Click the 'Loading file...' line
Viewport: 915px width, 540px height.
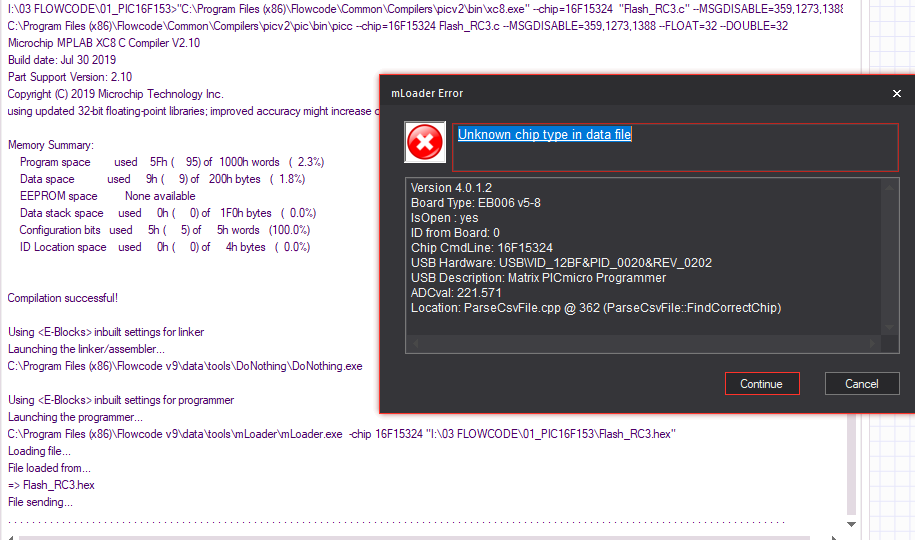click(x=39, y=451)
